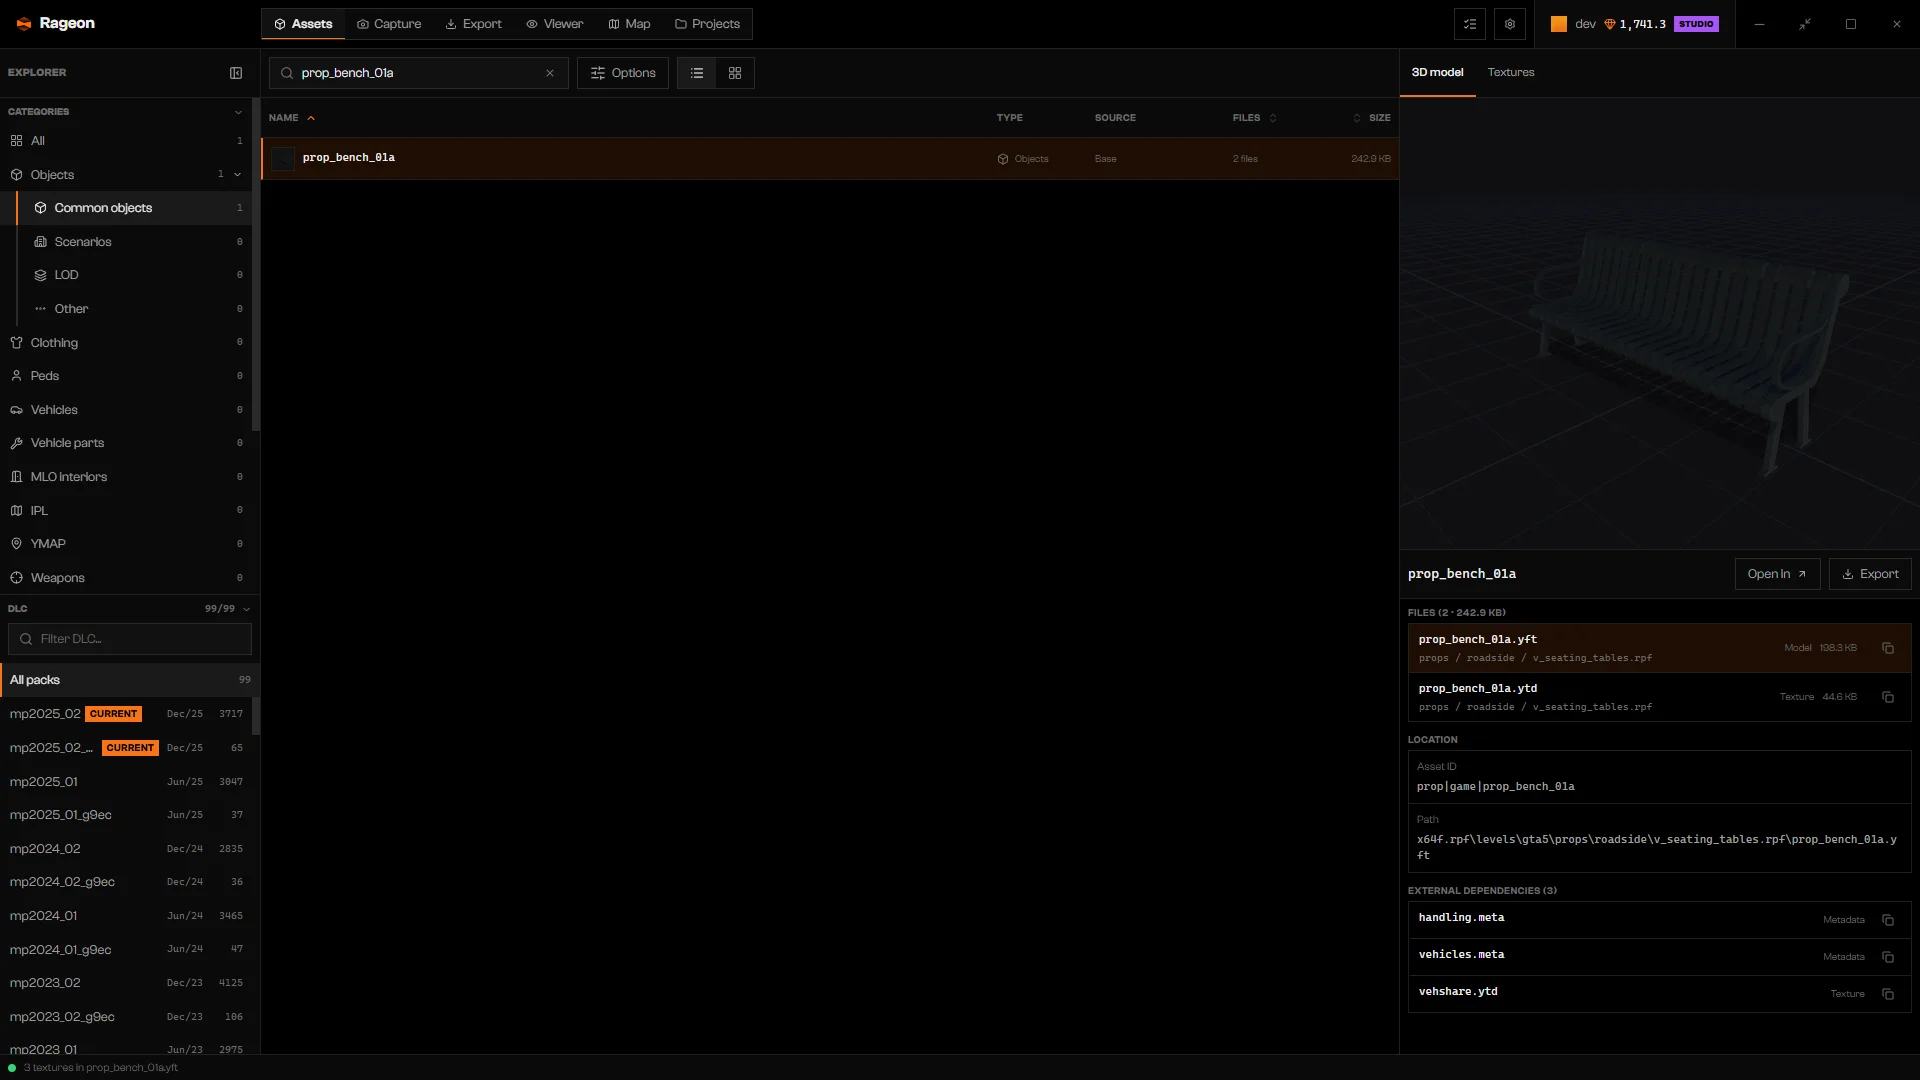1920x1080 pixels.
Task: Collapse the Categories section
Action: tap(238, 112)
